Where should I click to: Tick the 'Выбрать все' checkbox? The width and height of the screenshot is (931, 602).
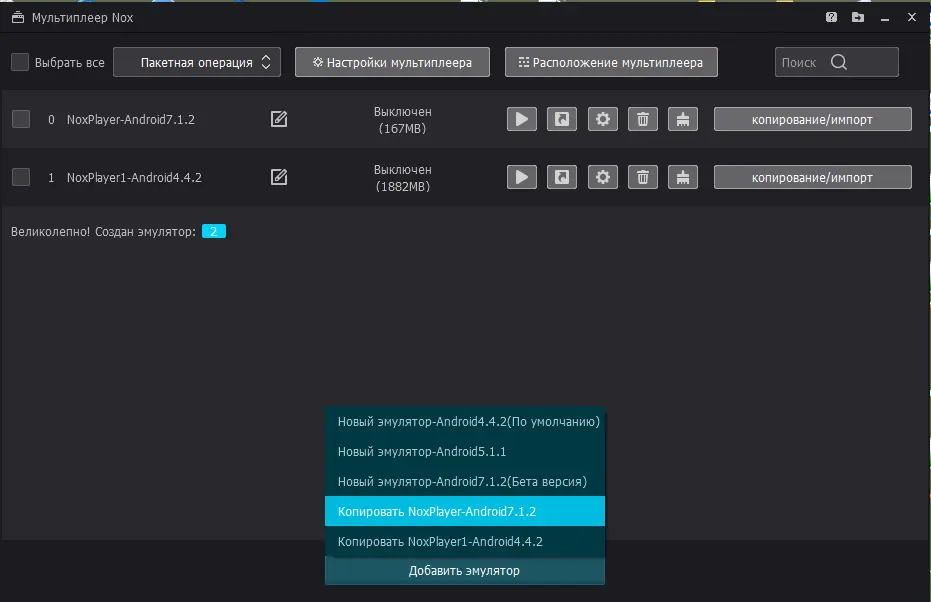pyautogui.click(x=20, y=62)
